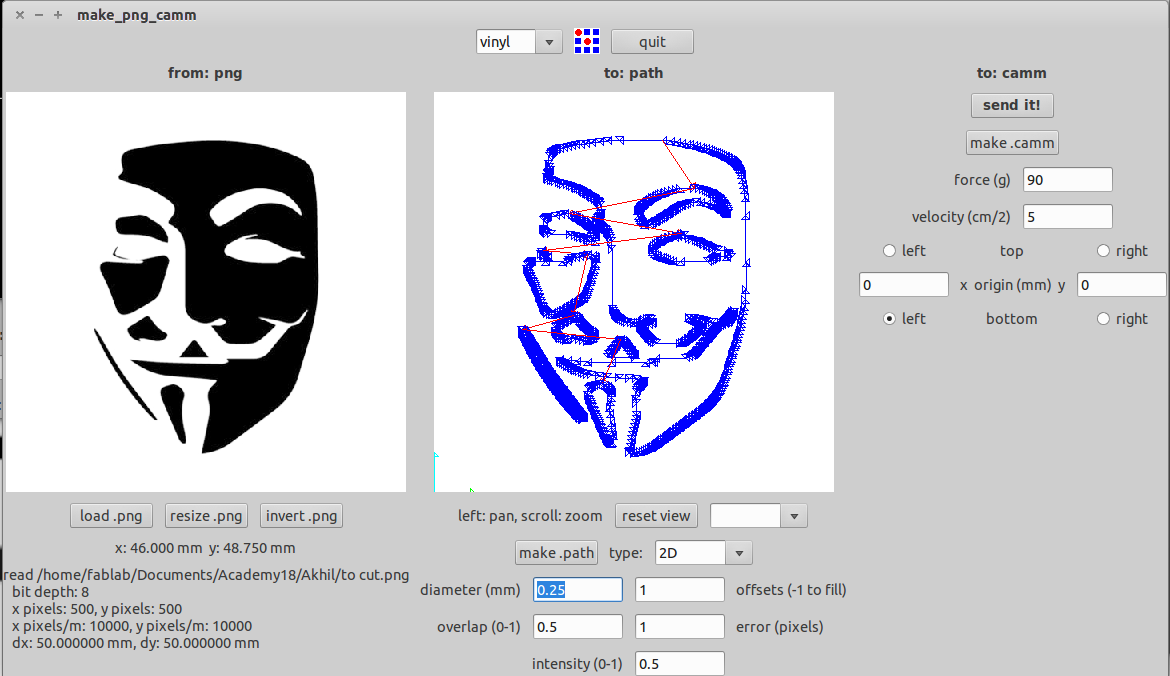Screen dimensions: 1170x676
Task: Click the offsets input field
Action: (x=680, y=589)
